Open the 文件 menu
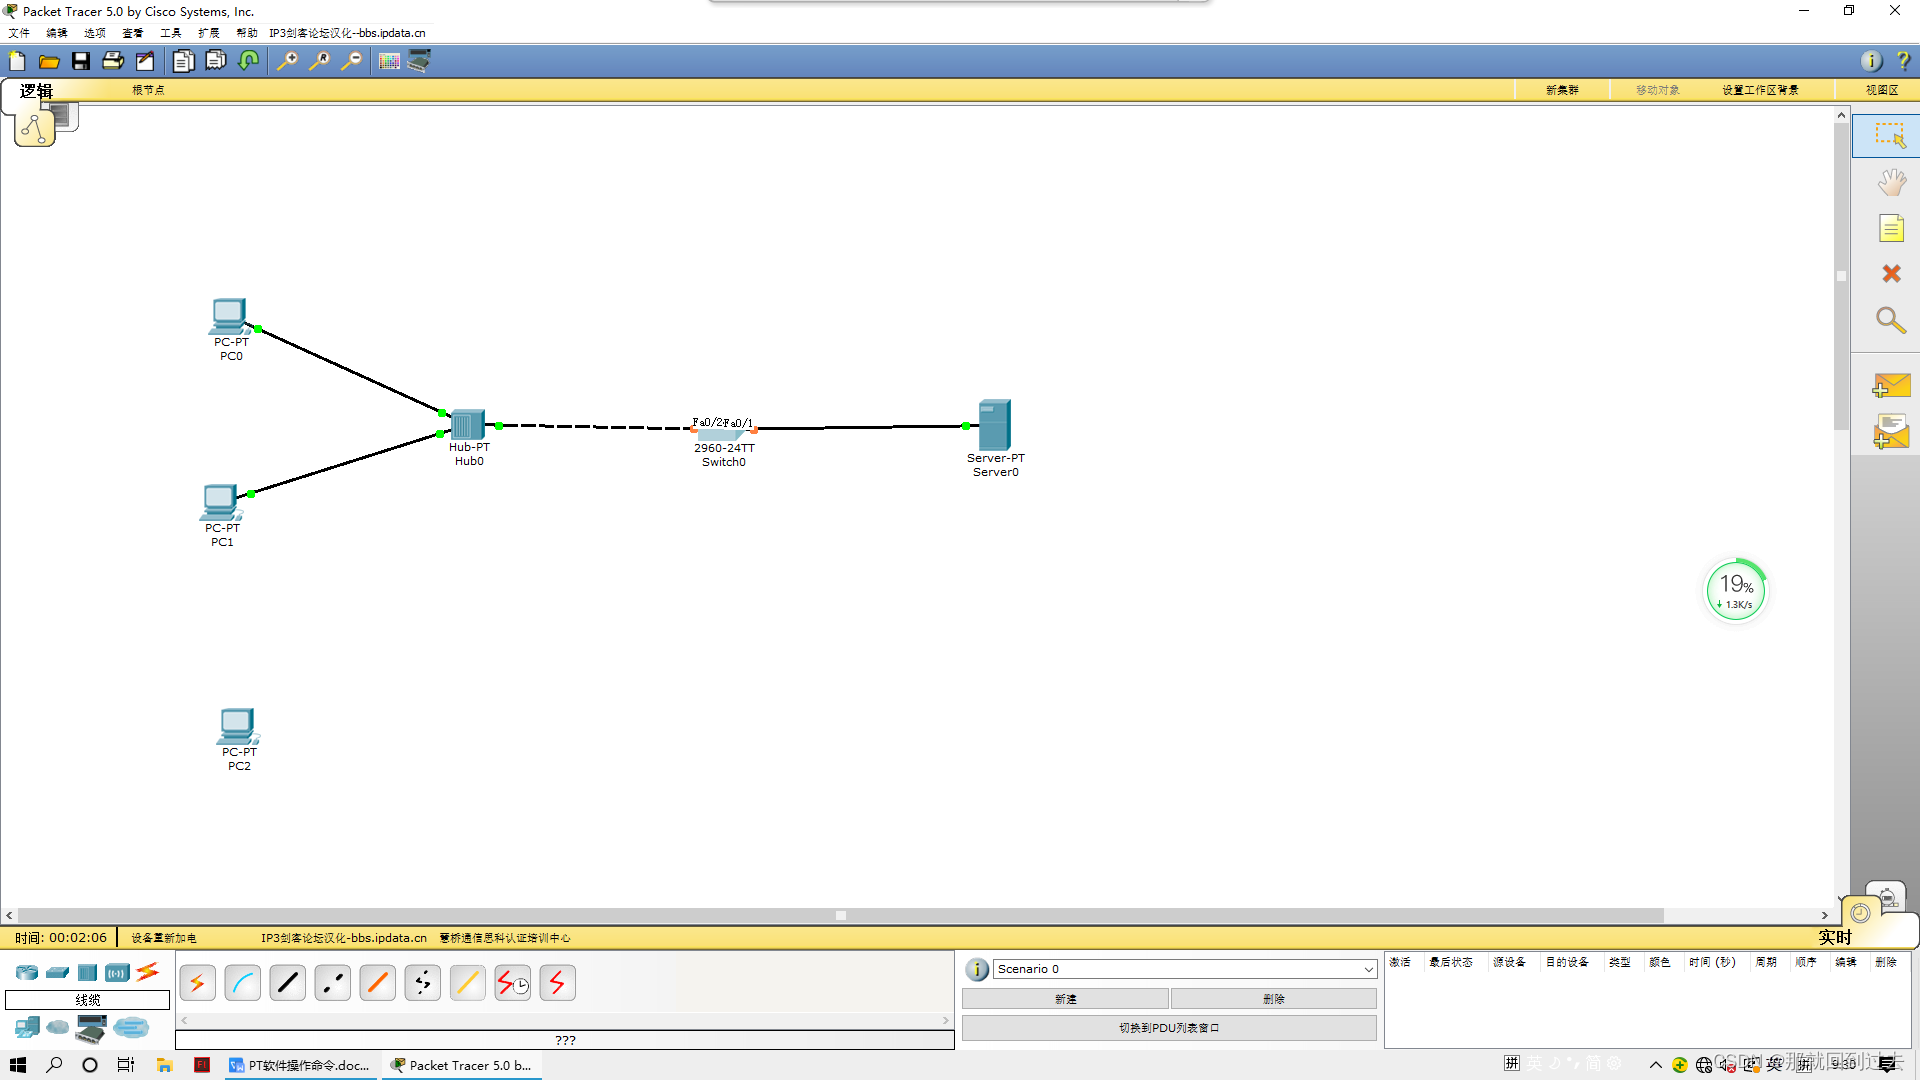The height and width of the screenshot is (1080, 1920). tap(19, 33)
